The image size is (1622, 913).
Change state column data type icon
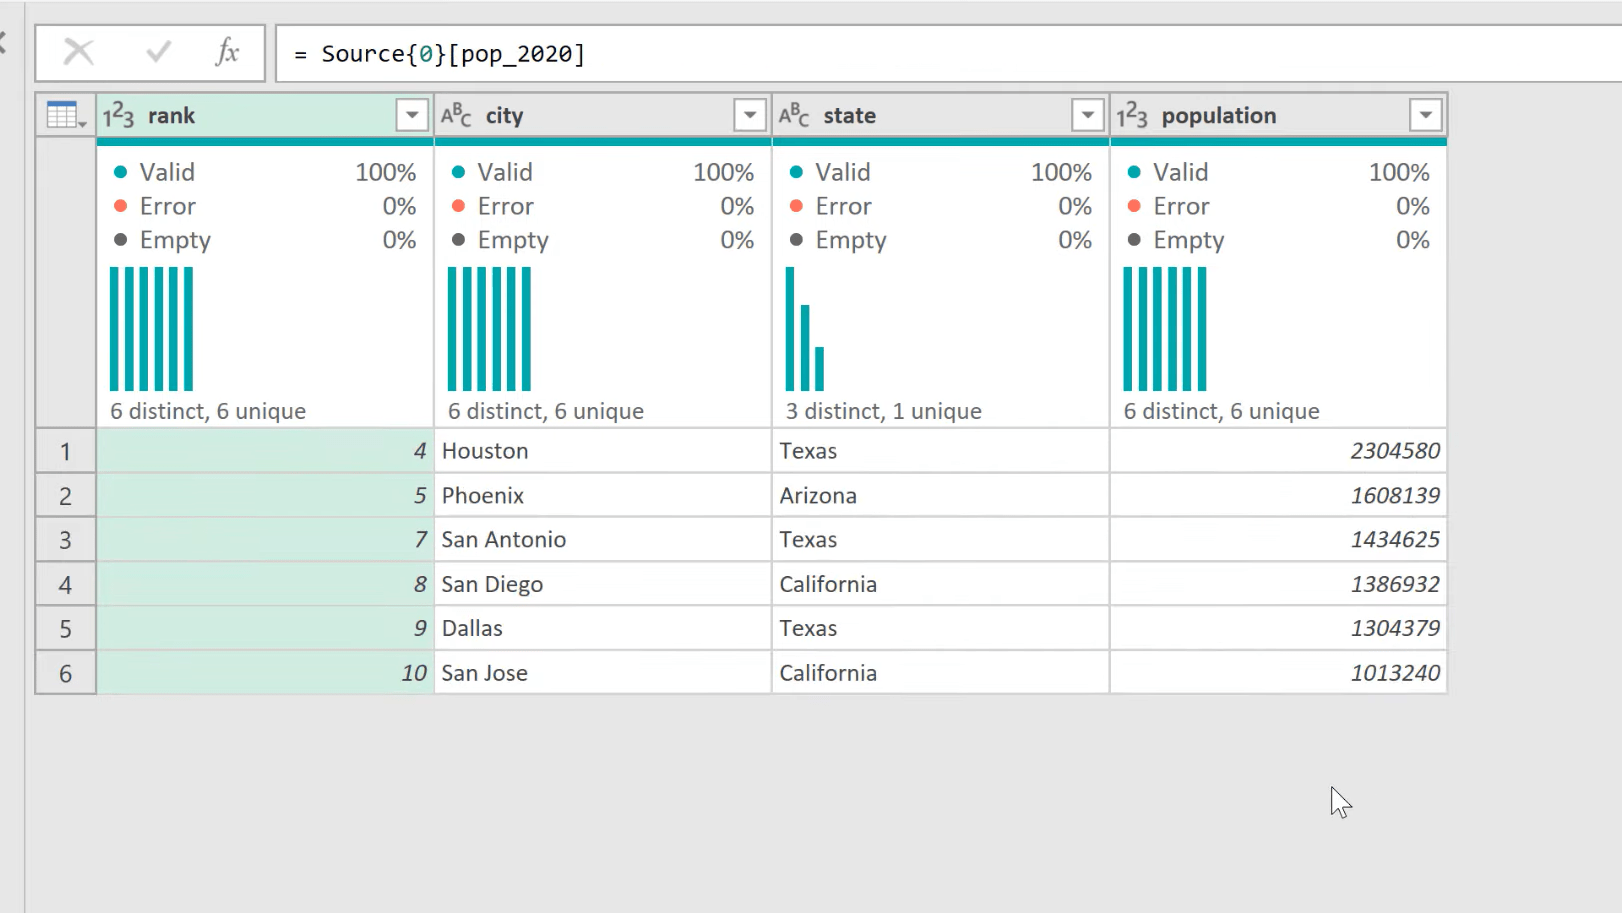(x=794, y=115)
